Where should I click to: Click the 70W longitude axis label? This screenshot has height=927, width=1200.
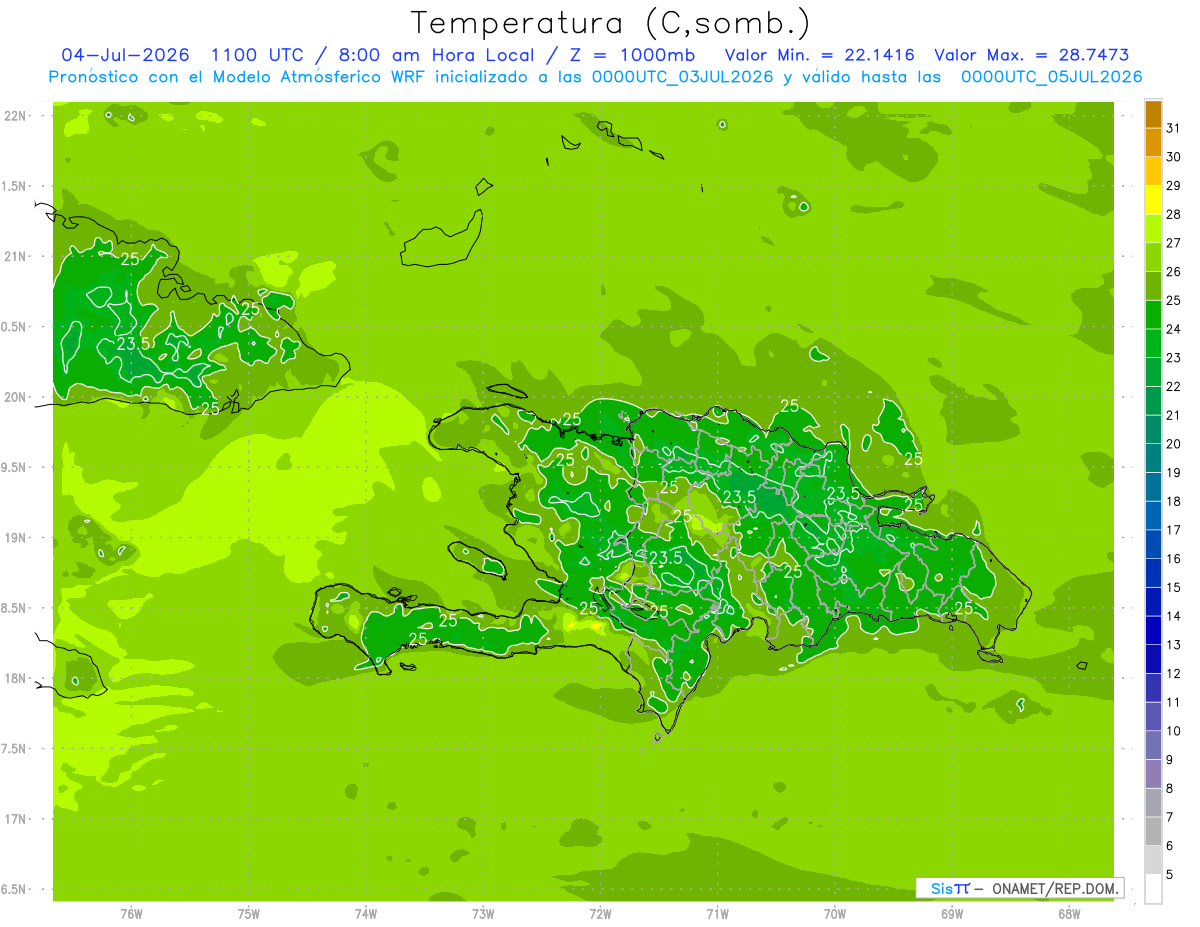tap(835, 914)
